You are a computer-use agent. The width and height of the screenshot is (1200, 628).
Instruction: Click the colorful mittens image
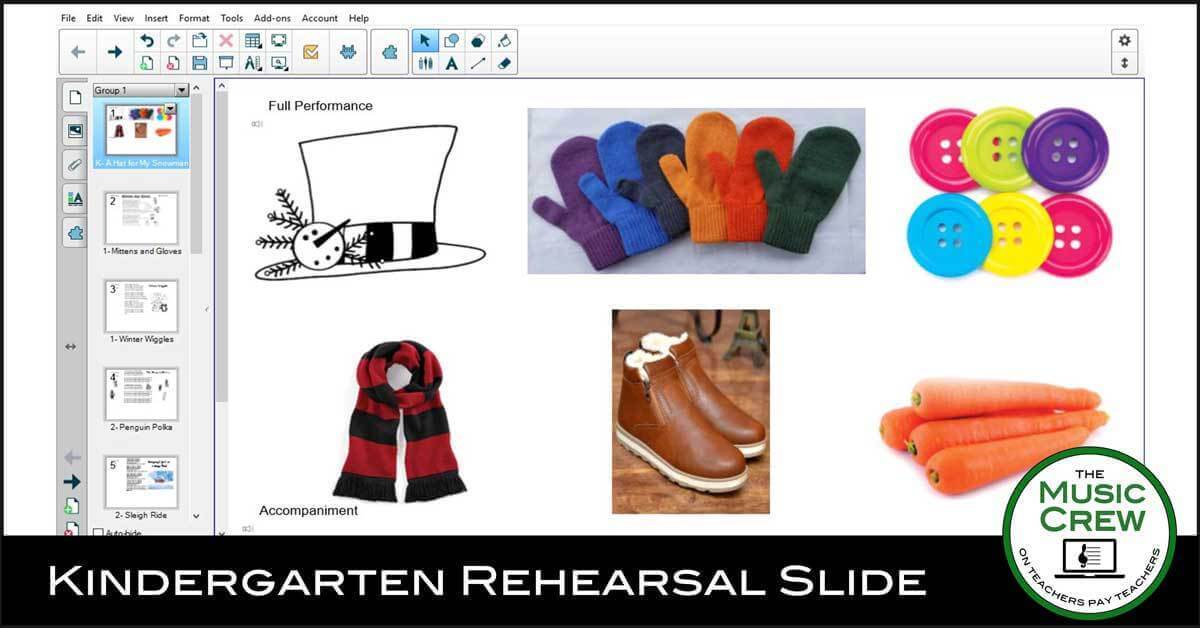click(x=696, y=190)
